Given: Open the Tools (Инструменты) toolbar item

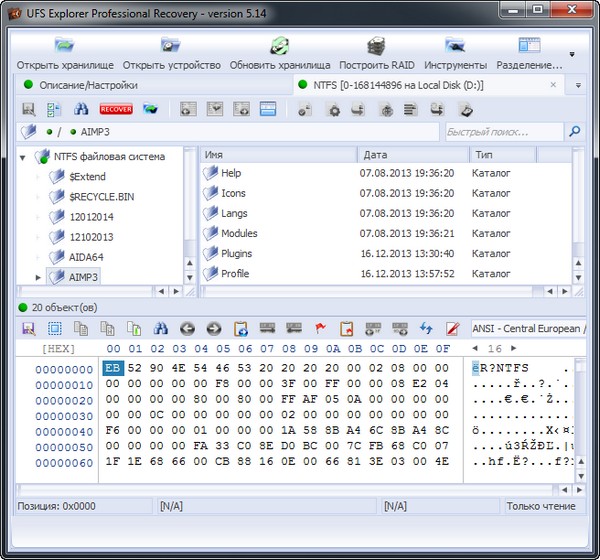Looking at the screenshot, I should (455, 53).
